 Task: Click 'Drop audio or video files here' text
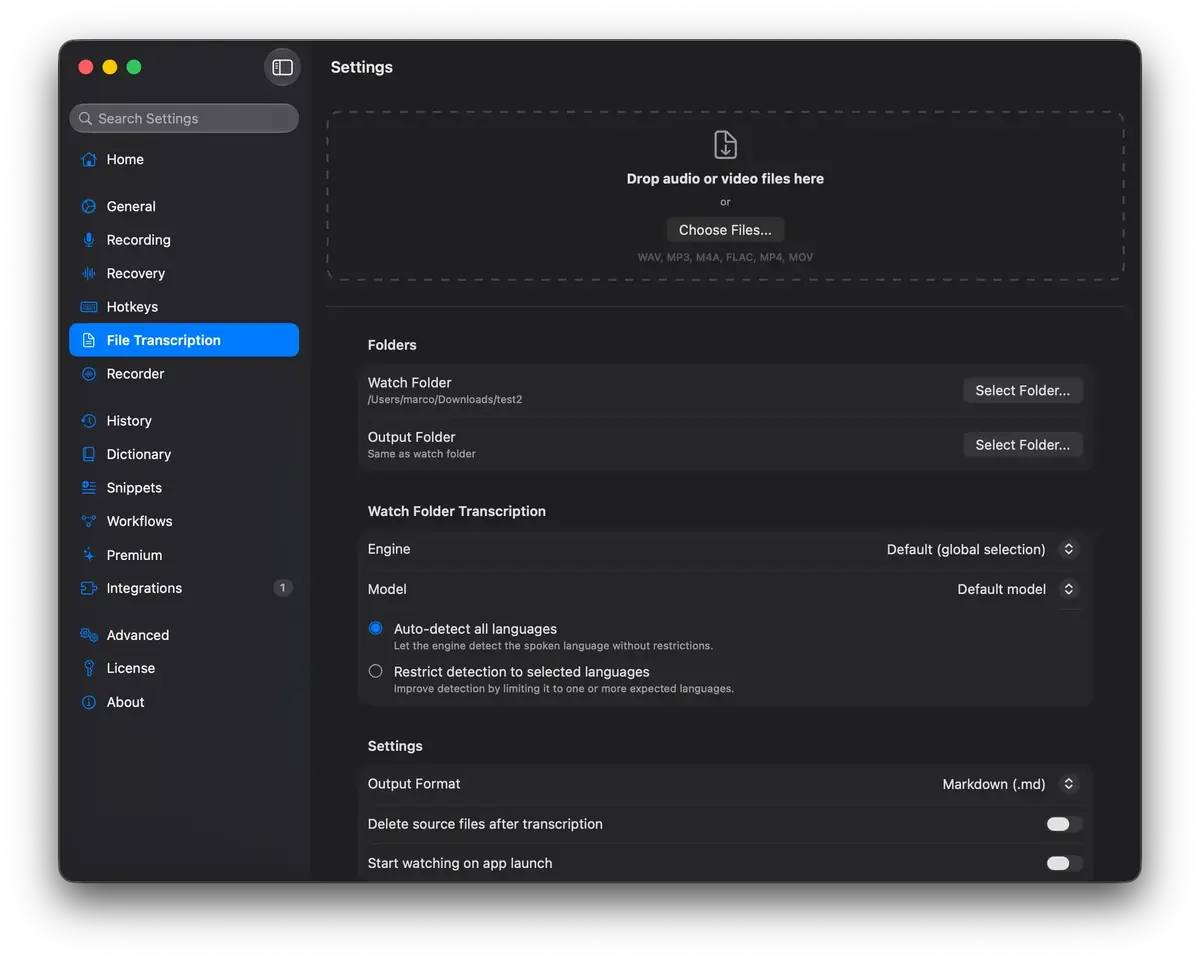pyautogui.click(x=725, y=179)
